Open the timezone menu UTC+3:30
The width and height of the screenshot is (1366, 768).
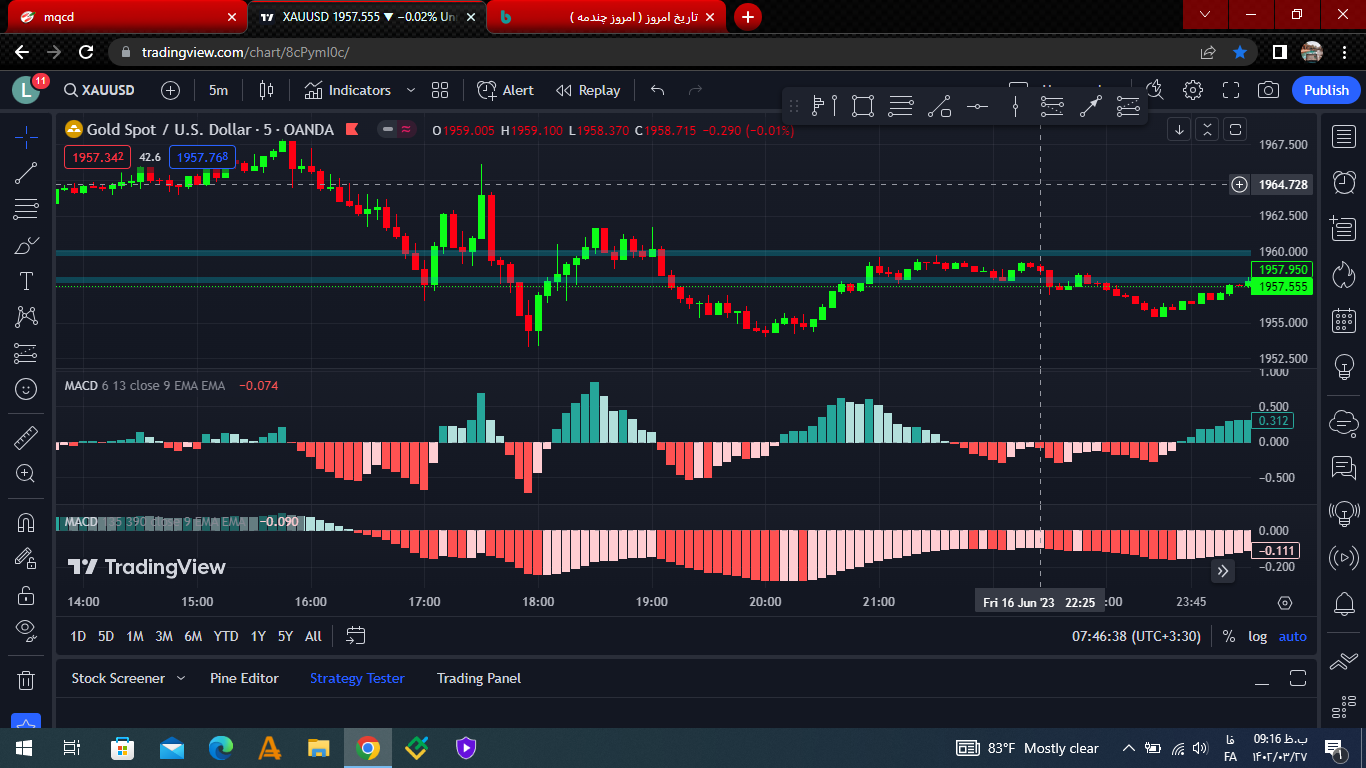point(1136,636)
